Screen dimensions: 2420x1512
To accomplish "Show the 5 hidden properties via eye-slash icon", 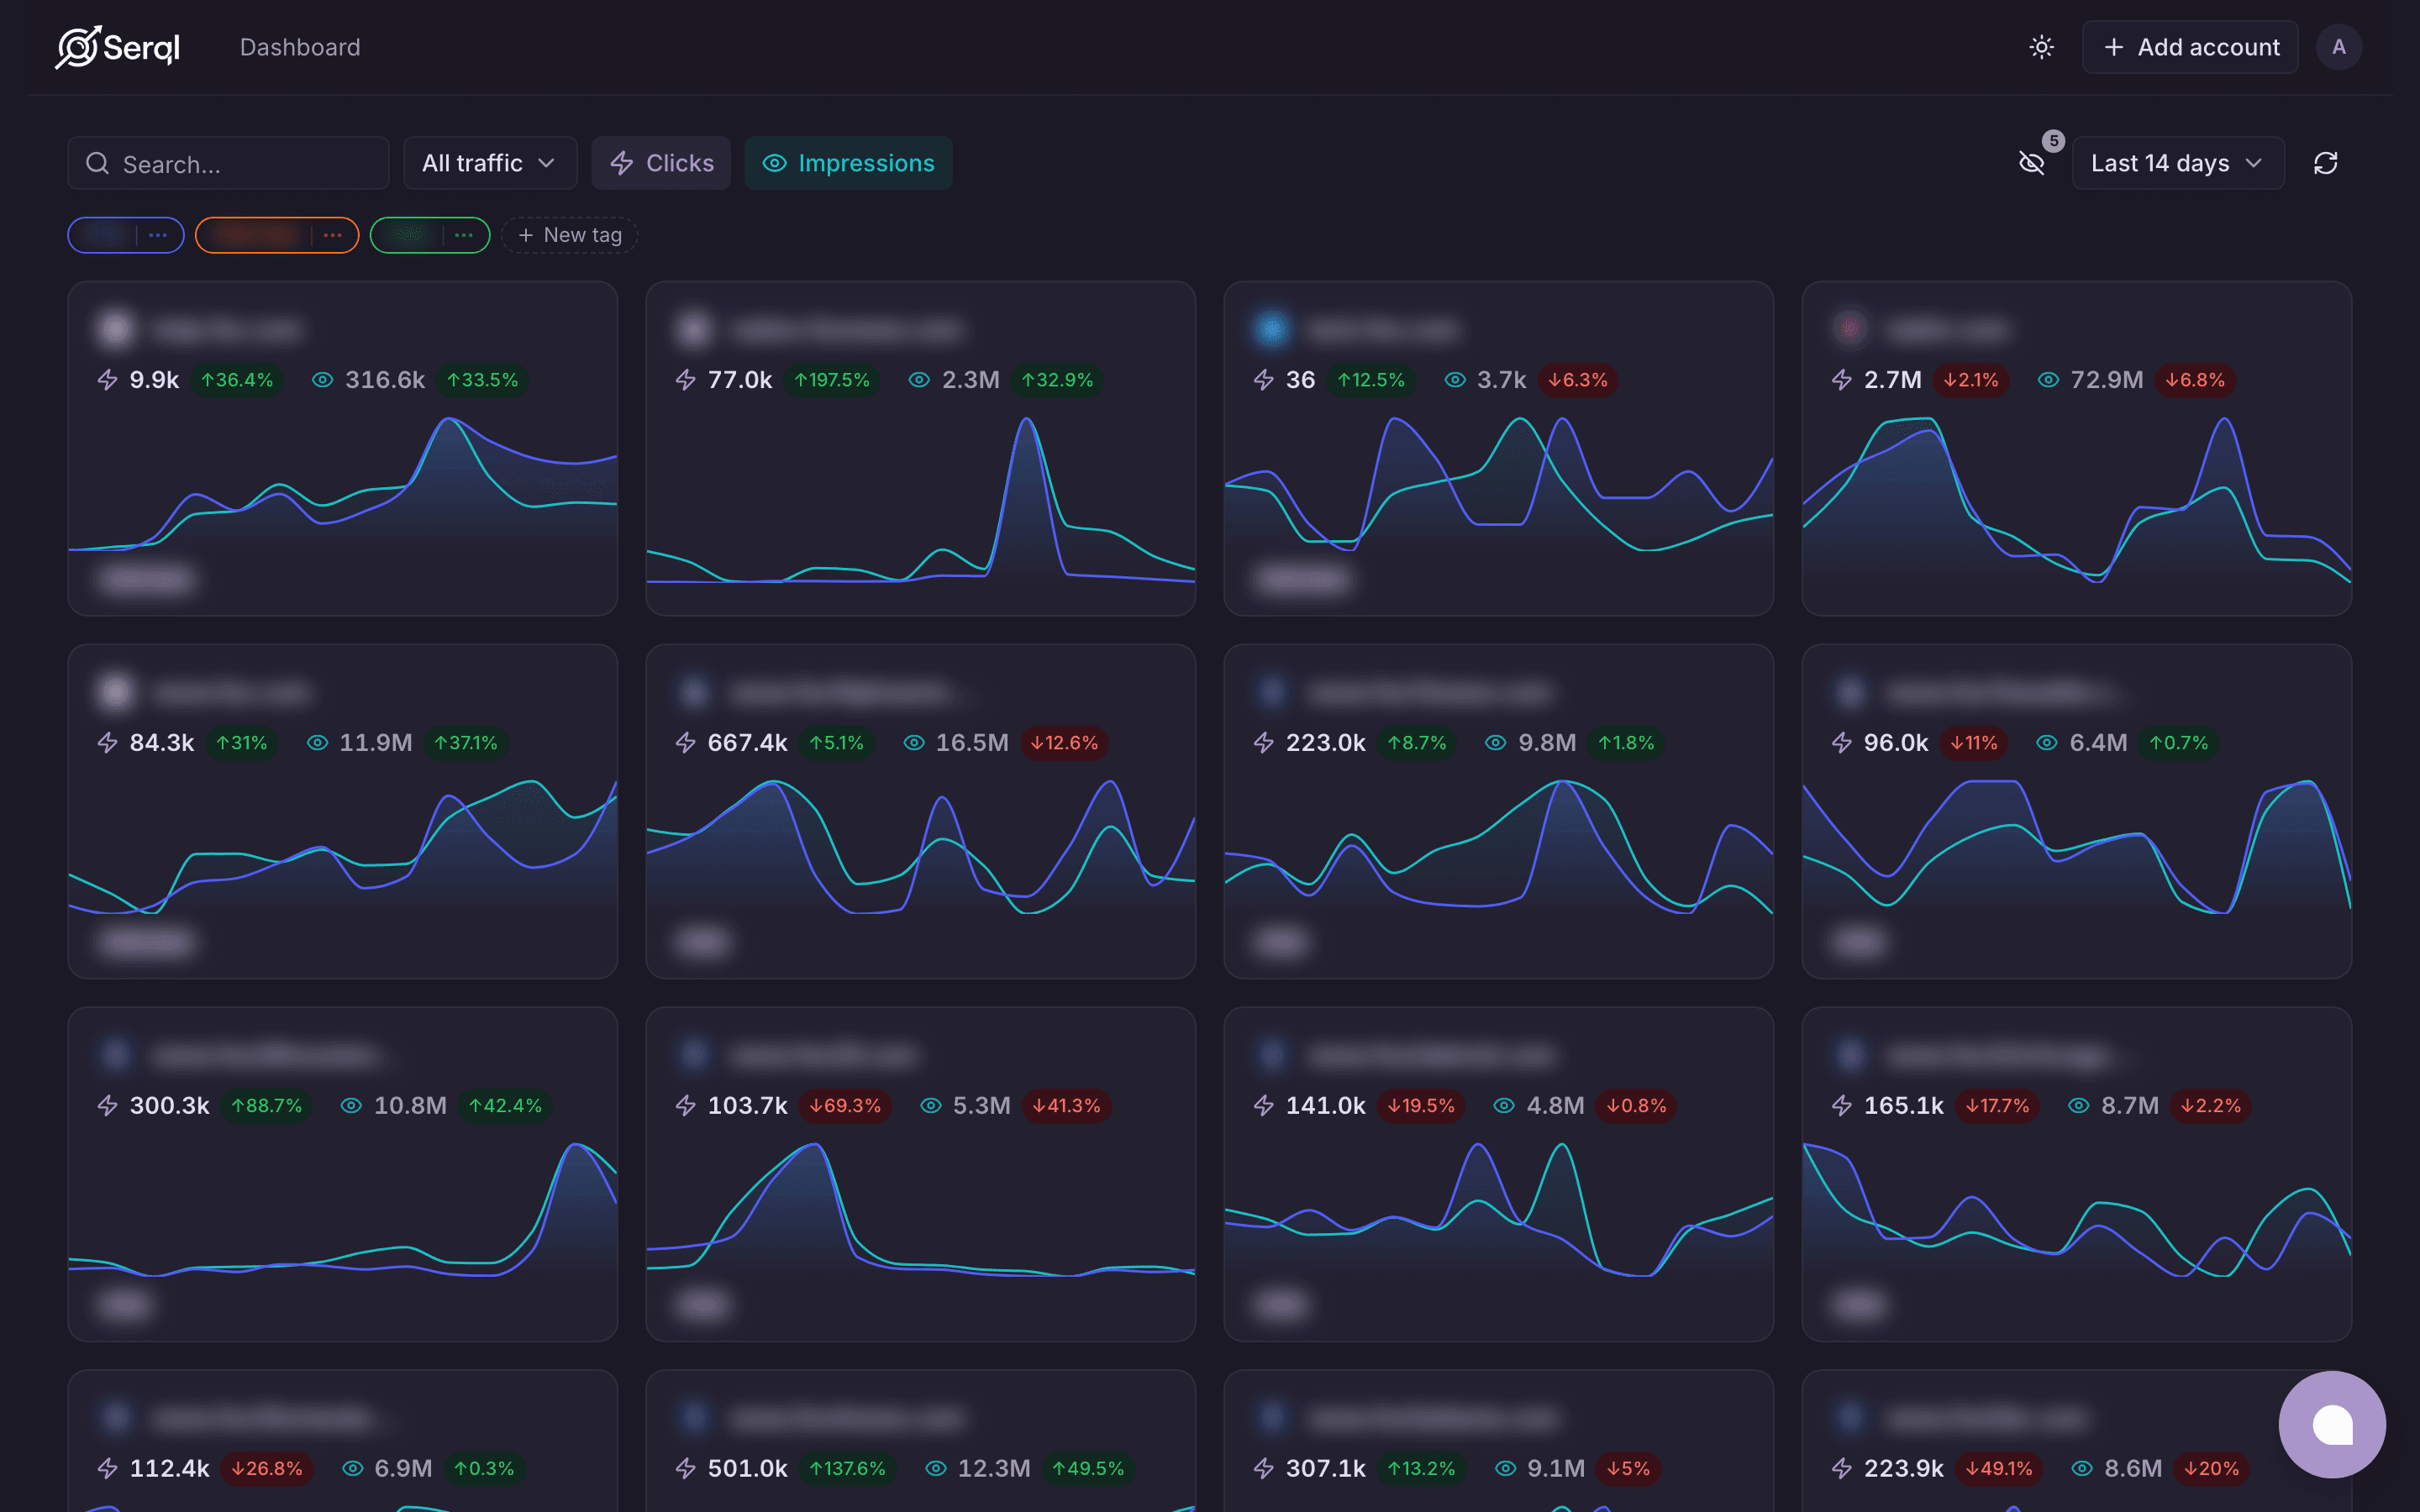I will pos(2033,163).
